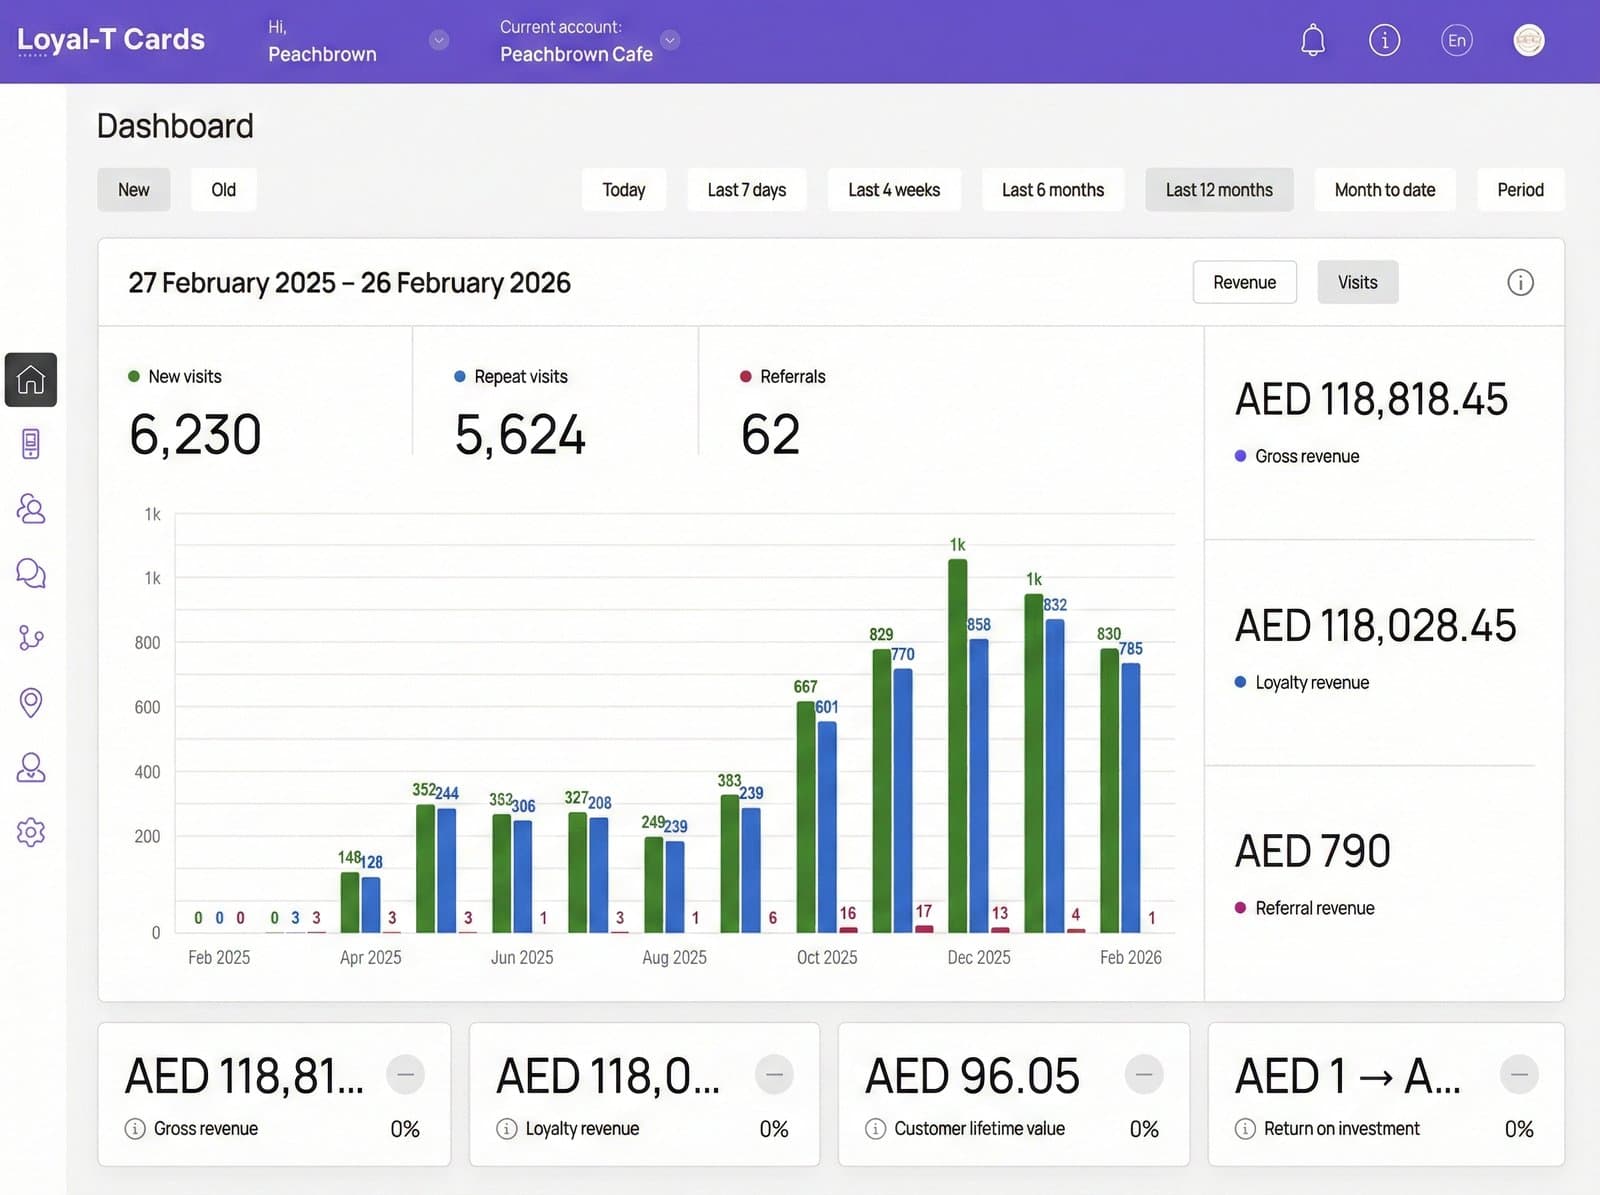This screenshot has width=1600, height=1195.
Task: Click the chart panel info icon
Action: (1520, 282)
